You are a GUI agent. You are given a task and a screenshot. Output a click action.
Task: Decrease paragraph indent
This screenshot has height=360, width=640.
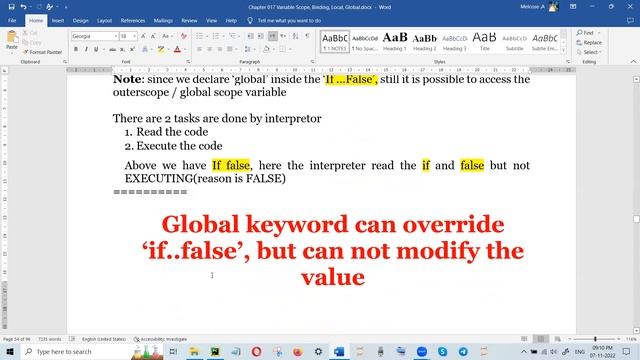[x=251, y=36]
